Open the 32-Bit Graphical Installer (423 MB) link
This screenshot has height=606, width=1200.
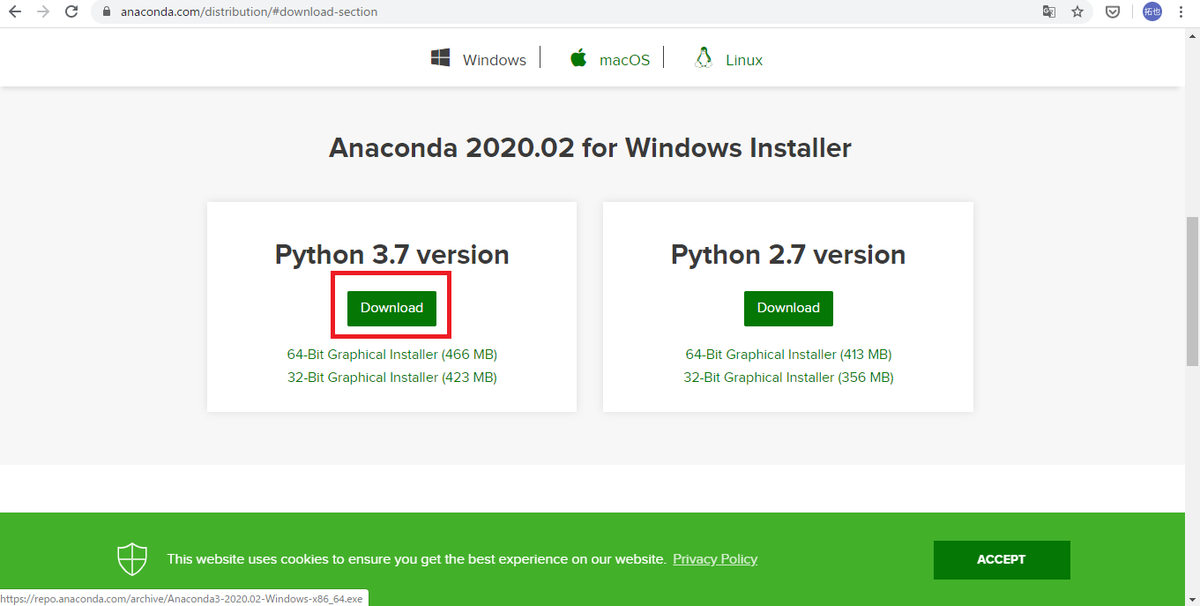click(392, 377)
